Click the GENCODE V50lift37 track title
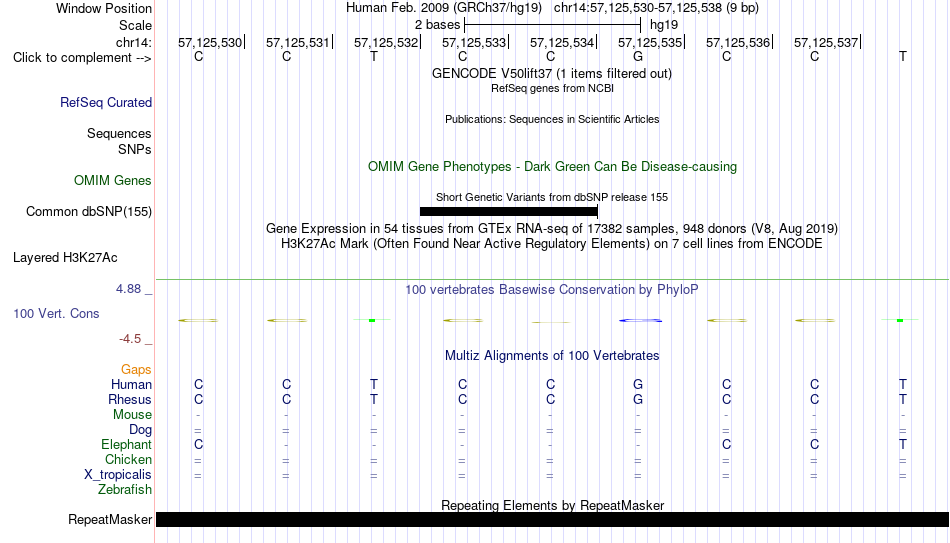Image resolution: width=950 pixels, height=543 pixels. (x=552, y=73)
